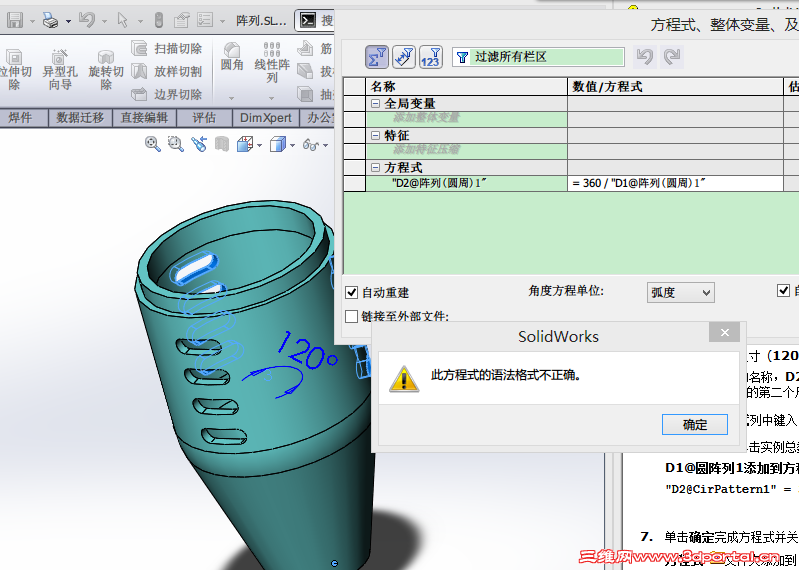The image size is (799, 570).
Task: Open the Linear Pattern dropdown arrow
Action: pos(271,98)
